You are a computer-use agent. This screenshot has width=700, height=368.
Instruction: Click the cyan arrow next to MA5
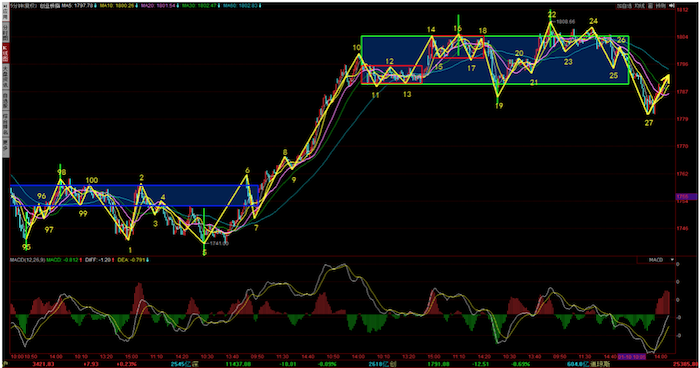click(x=96, y=6)
